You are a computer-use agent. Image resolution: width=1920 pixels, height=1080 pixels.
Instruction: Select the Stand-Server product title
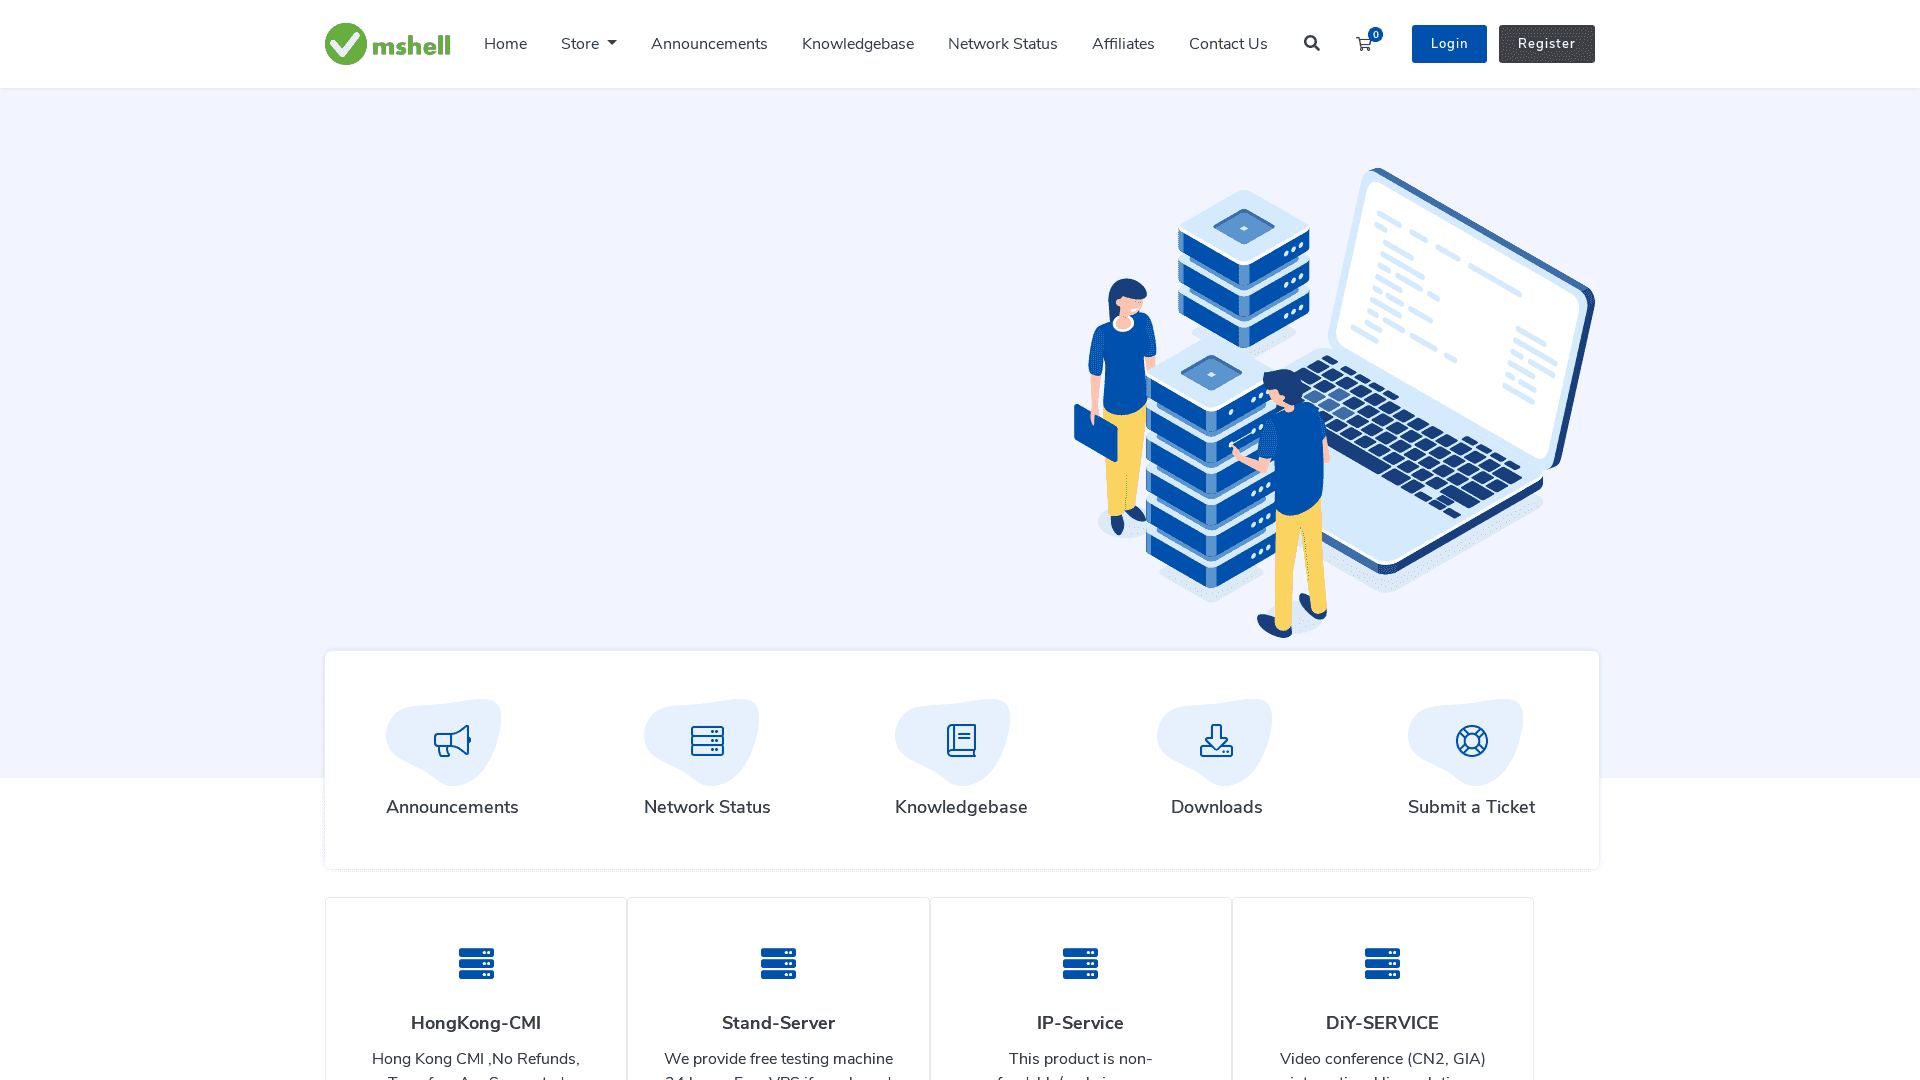coord(778,1023)
